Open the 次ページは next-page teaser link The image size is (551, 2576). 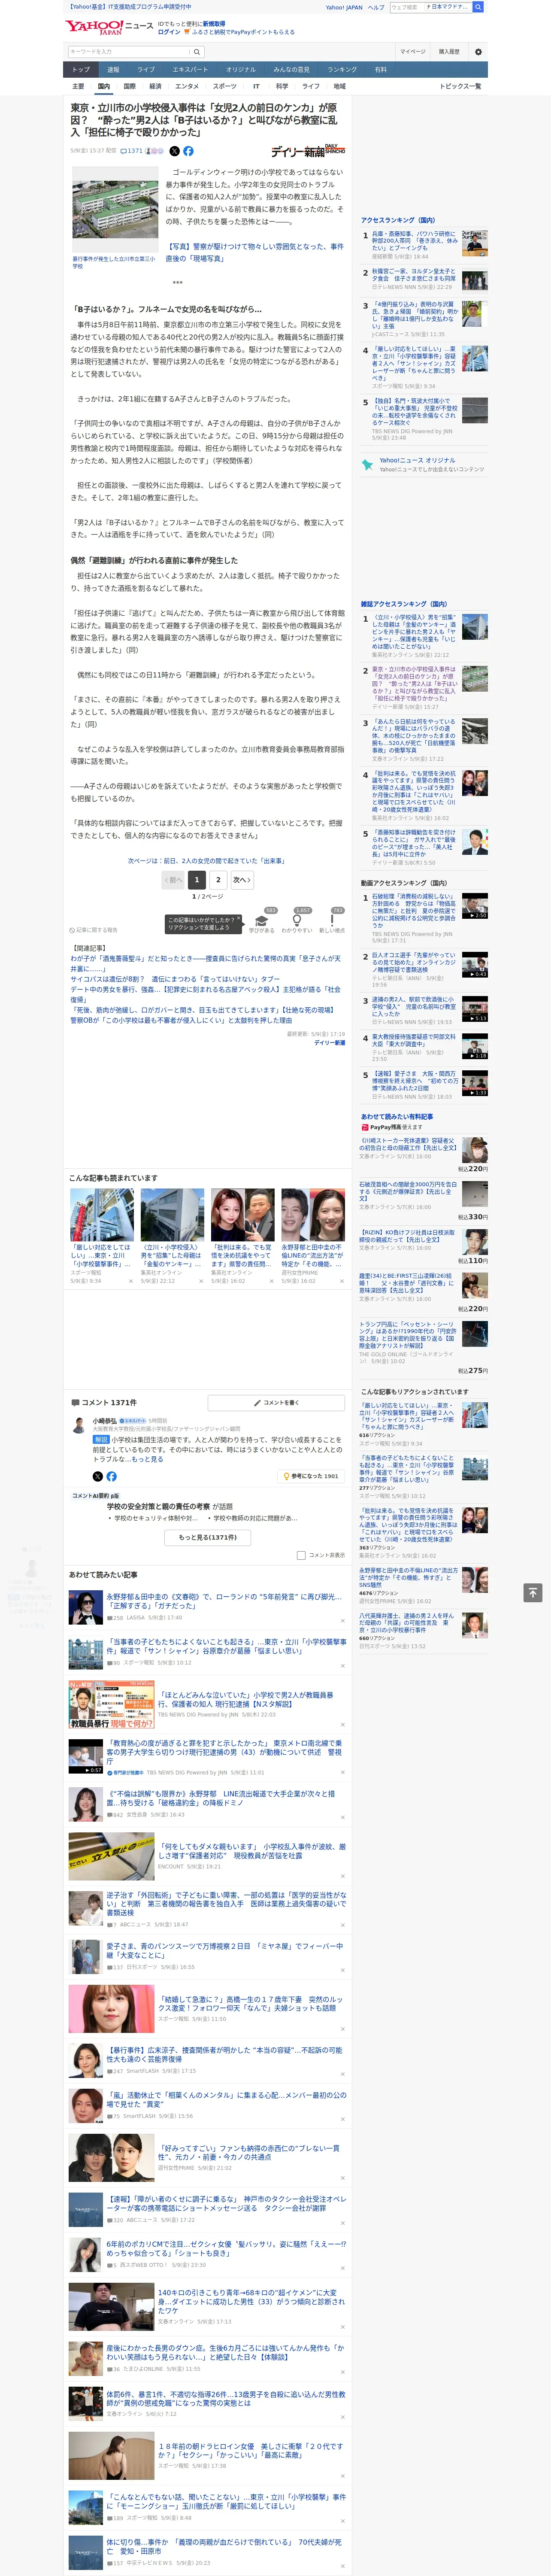coord(206,860)
